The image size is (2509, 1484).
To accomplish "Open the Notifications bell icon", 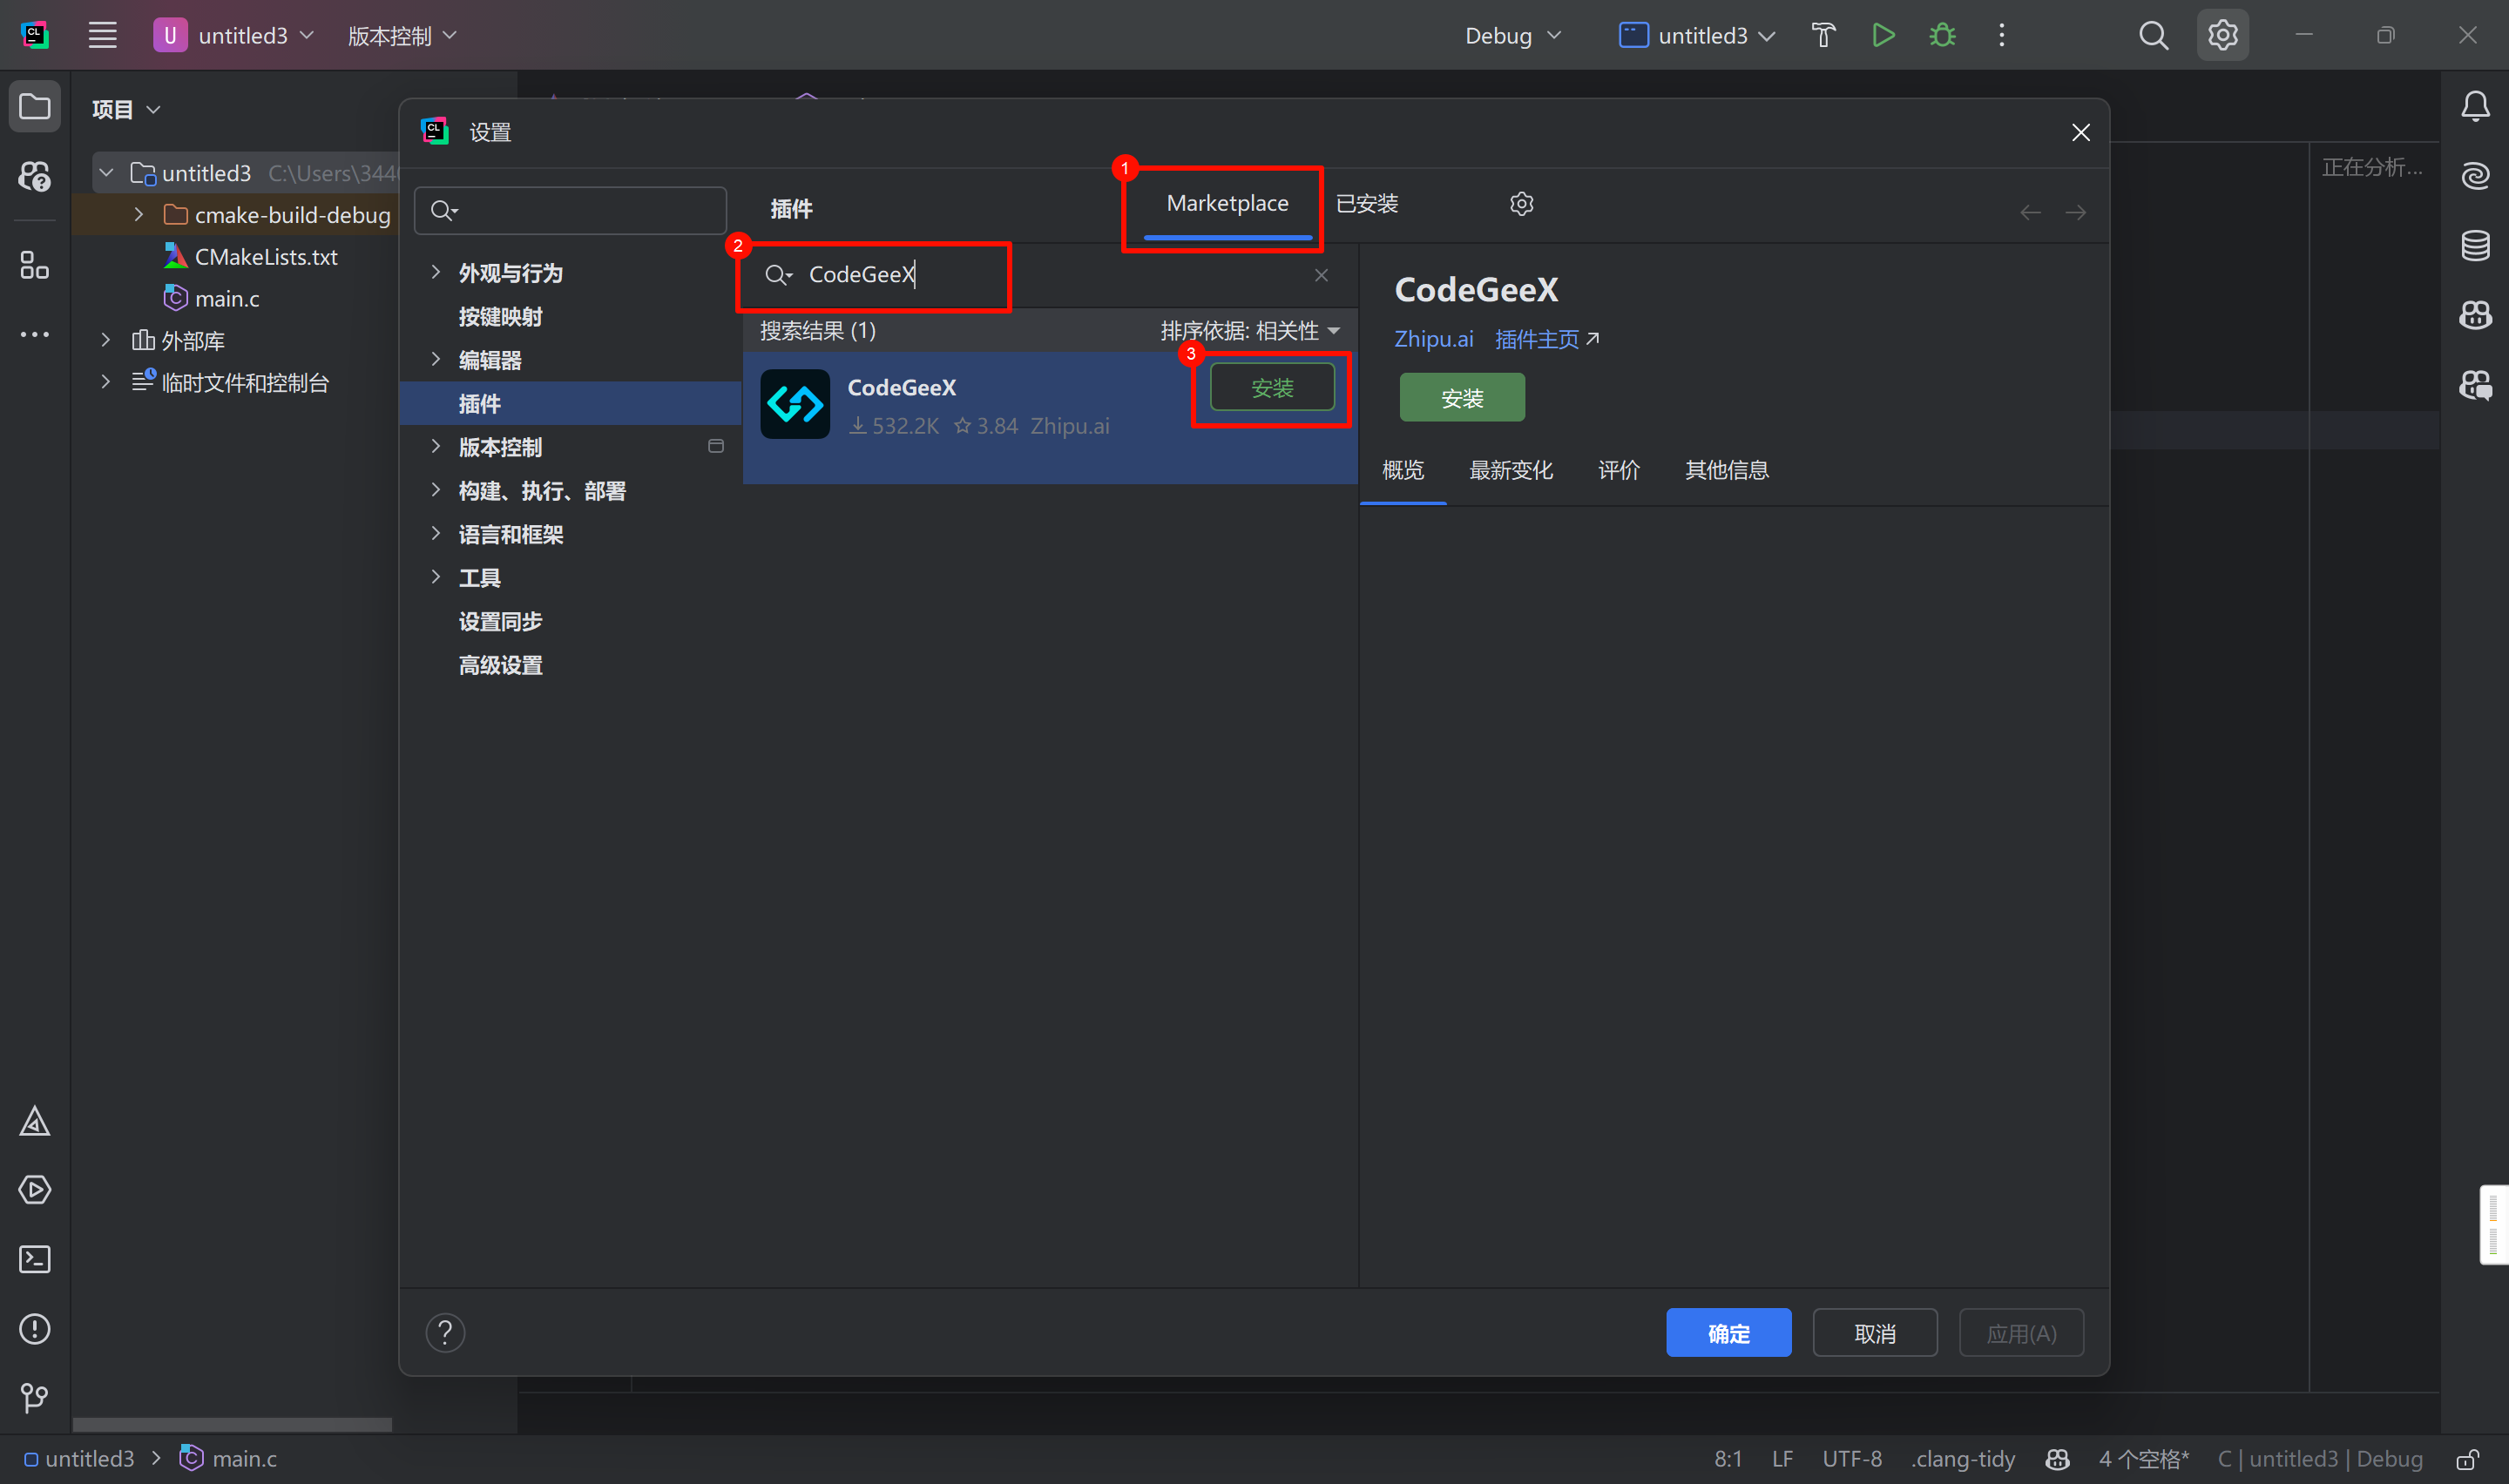I will click(2475, 106).
